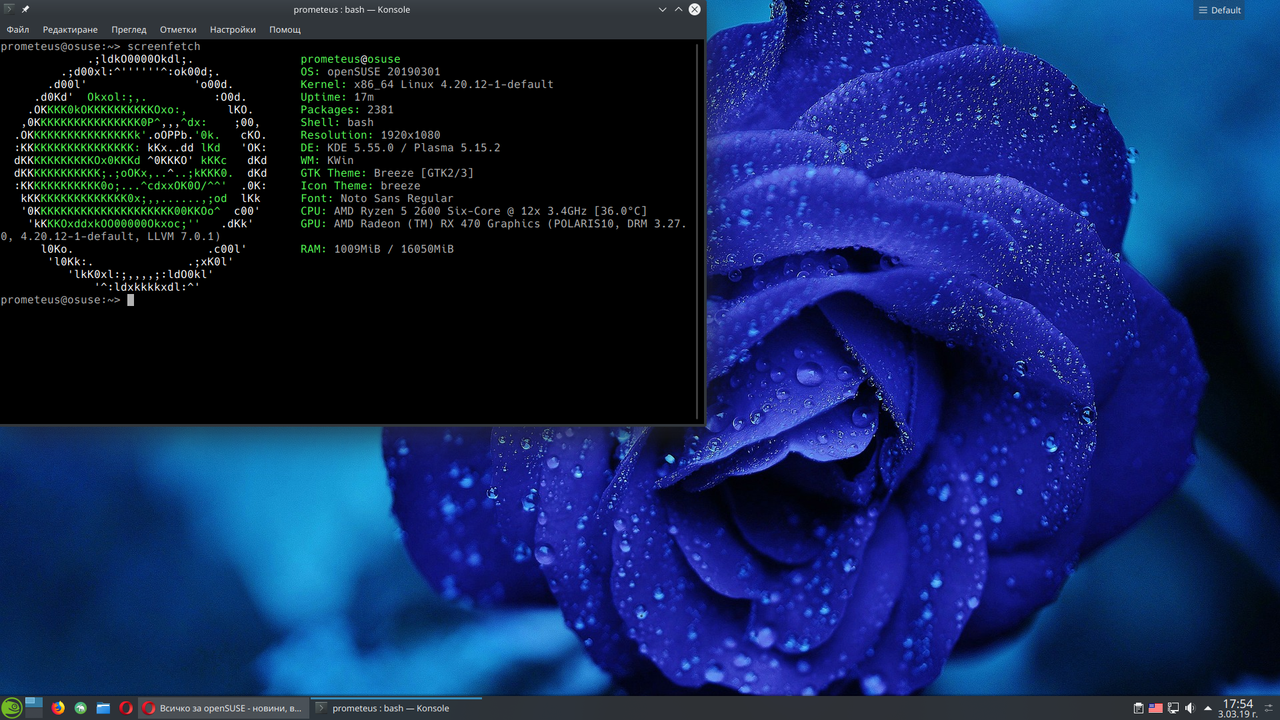Click the 'OS: openSUSE 20190301' line

click(370, 72)
